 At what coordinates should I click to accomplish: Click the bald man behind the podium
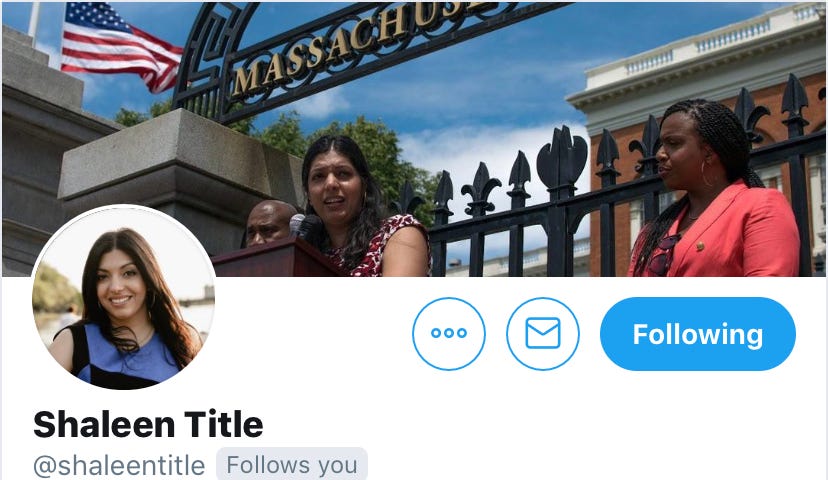[x=270, y=223]
